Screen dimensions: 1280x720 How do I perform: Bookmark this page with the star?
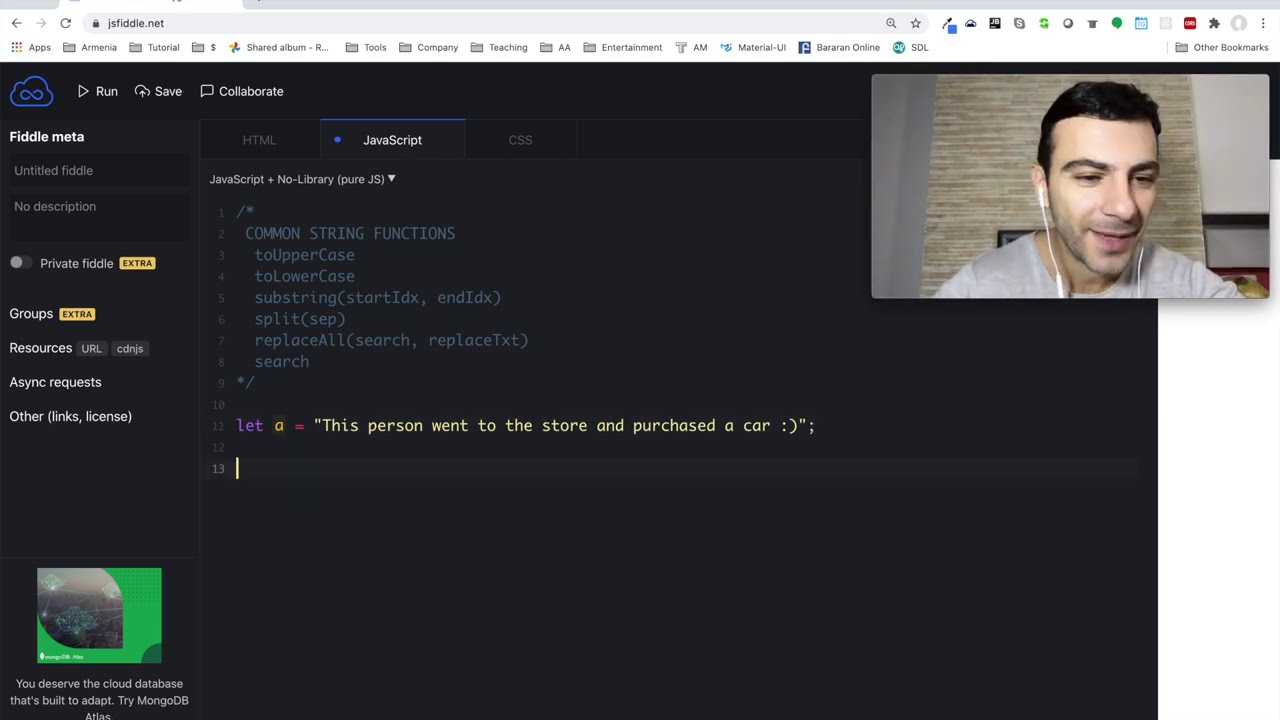(x=915, y=23)
